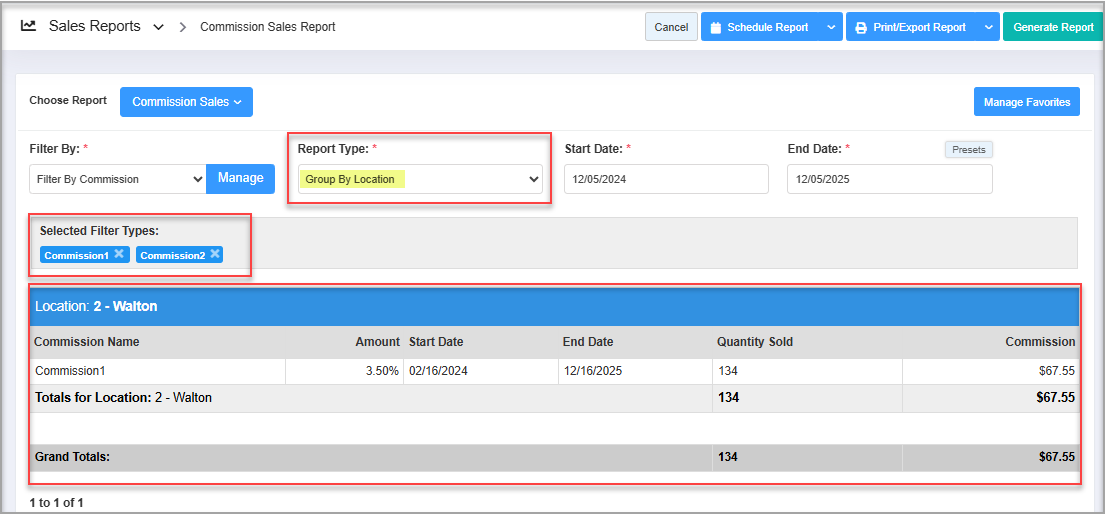
Task: Remove the Commission2 filter tag
Action: [x=215, y=254]
